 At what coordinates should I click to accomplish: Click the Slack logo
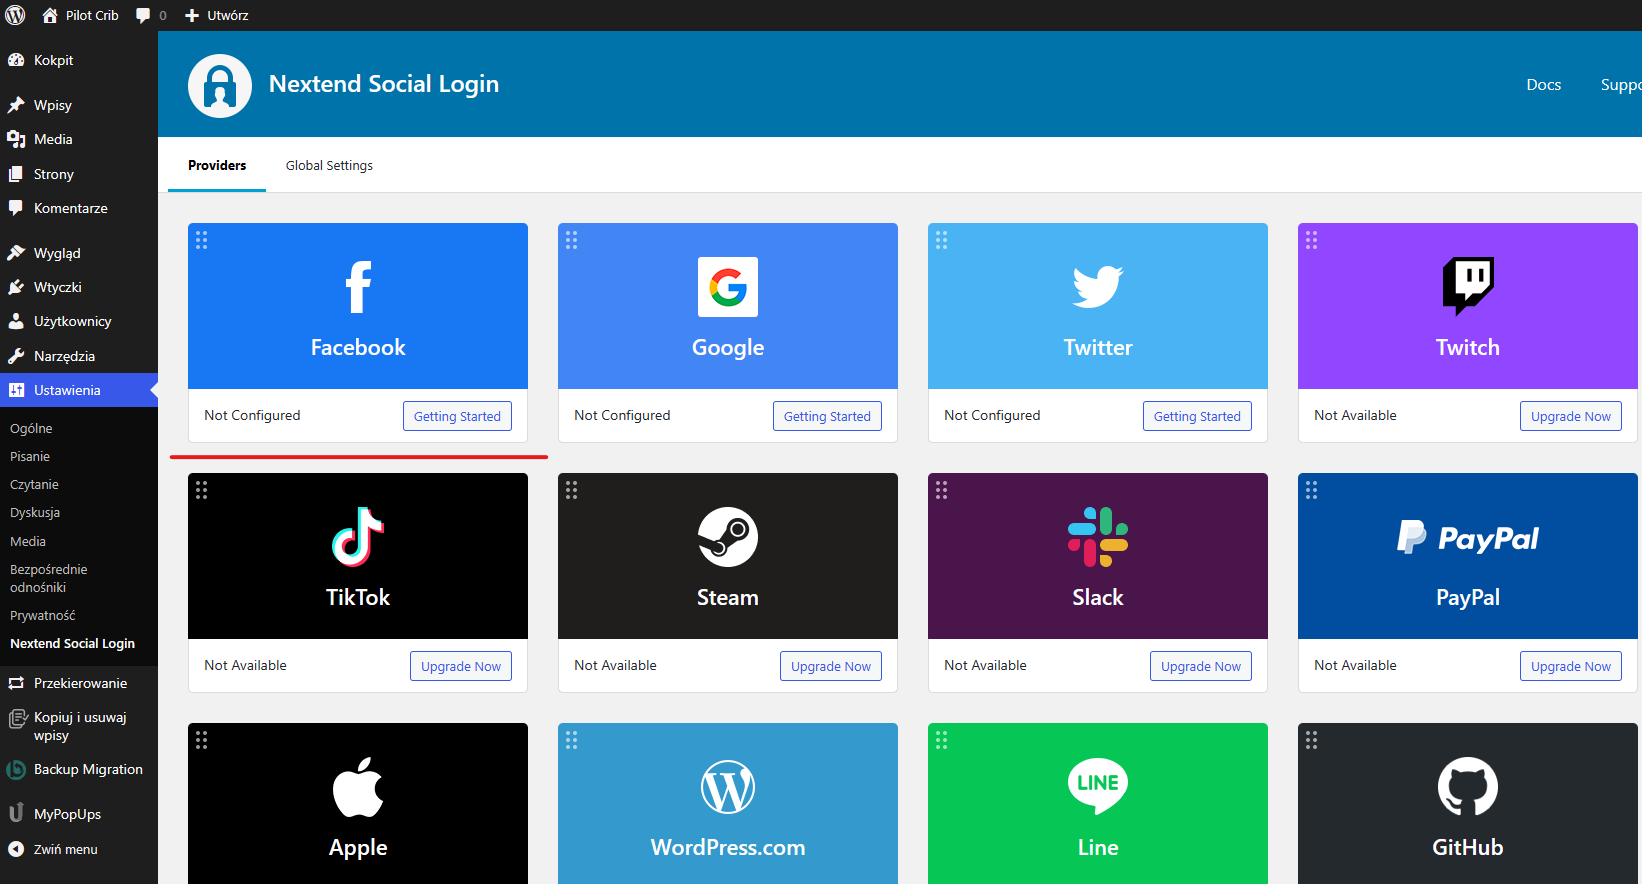(x=1098, y=537)
